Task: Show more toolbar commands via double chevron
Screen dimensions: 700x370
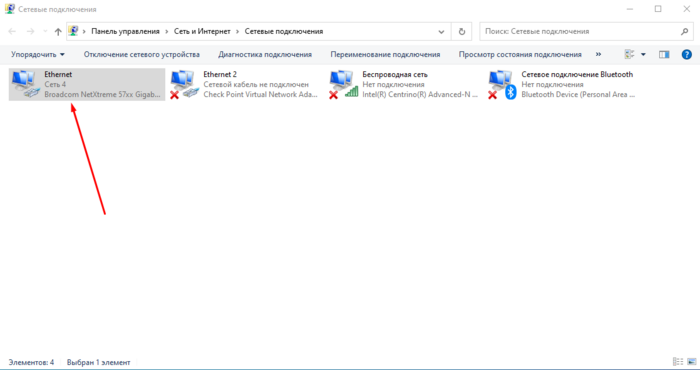Action: tap(598, 54)
